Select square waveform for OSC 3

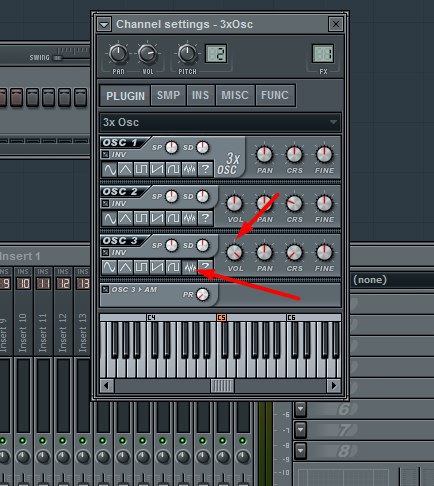click(x=141, y=267)
